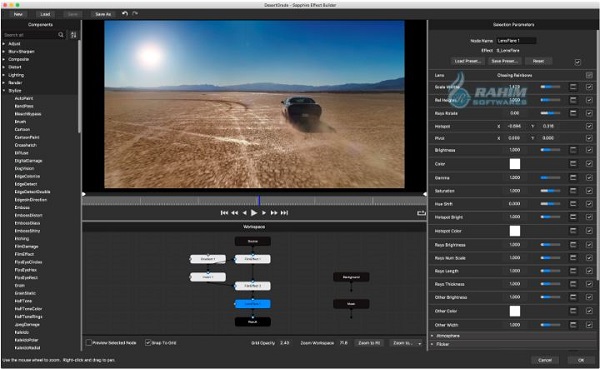Screen dimensions: 600x369
Task: Click Save As in the top toolbar
Action: 103,14
